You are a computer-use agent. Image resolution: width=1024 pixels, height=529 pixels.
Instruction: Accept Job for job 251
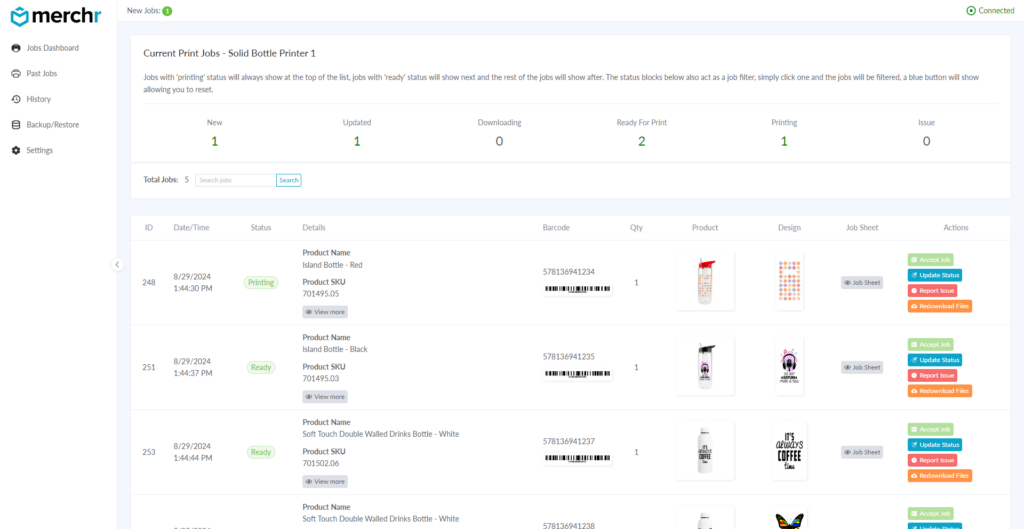[x=930, y=344]
